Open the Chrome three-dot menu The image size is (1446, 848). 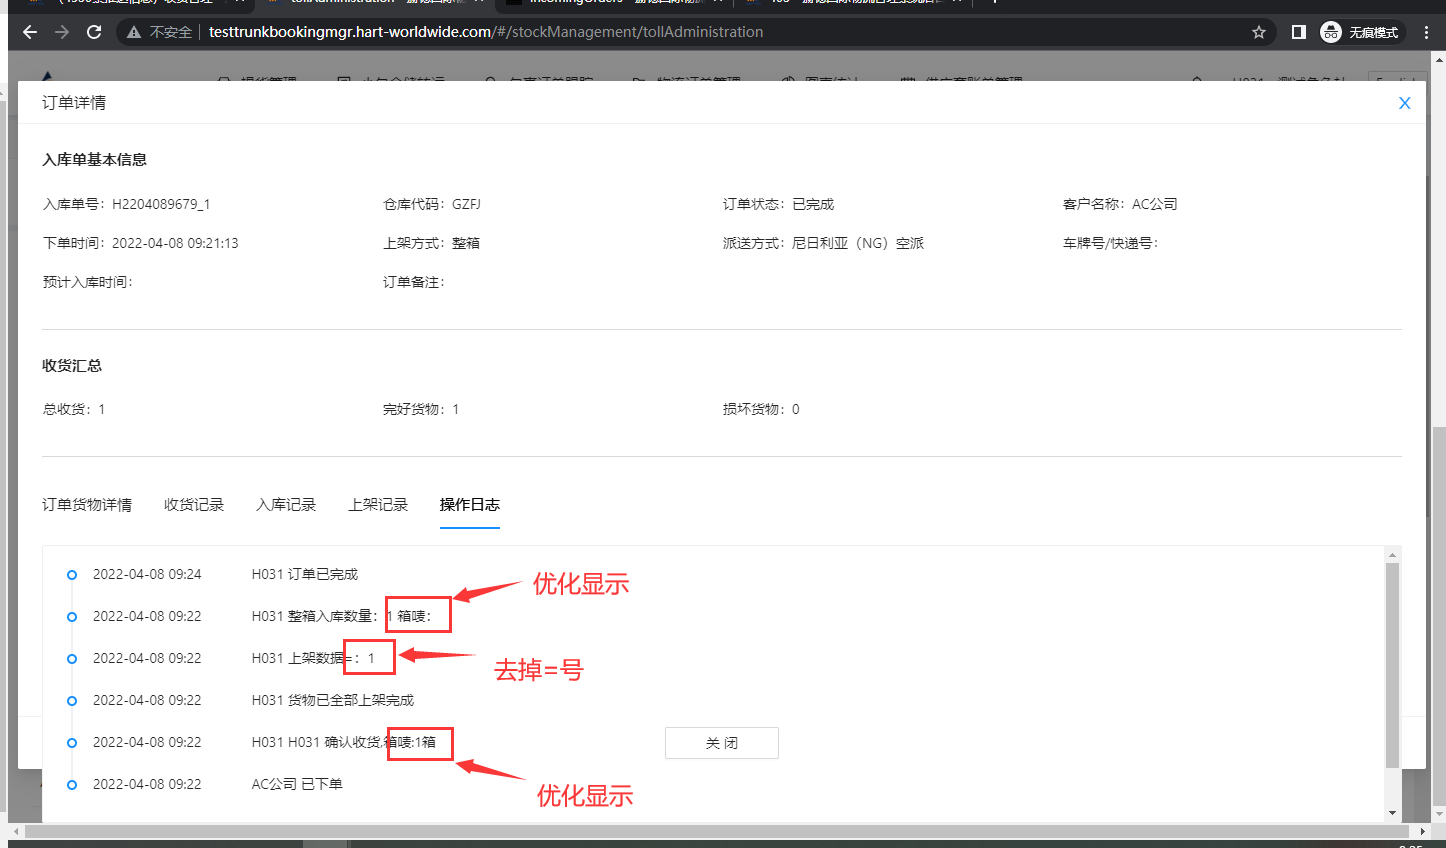point(1427,32)
